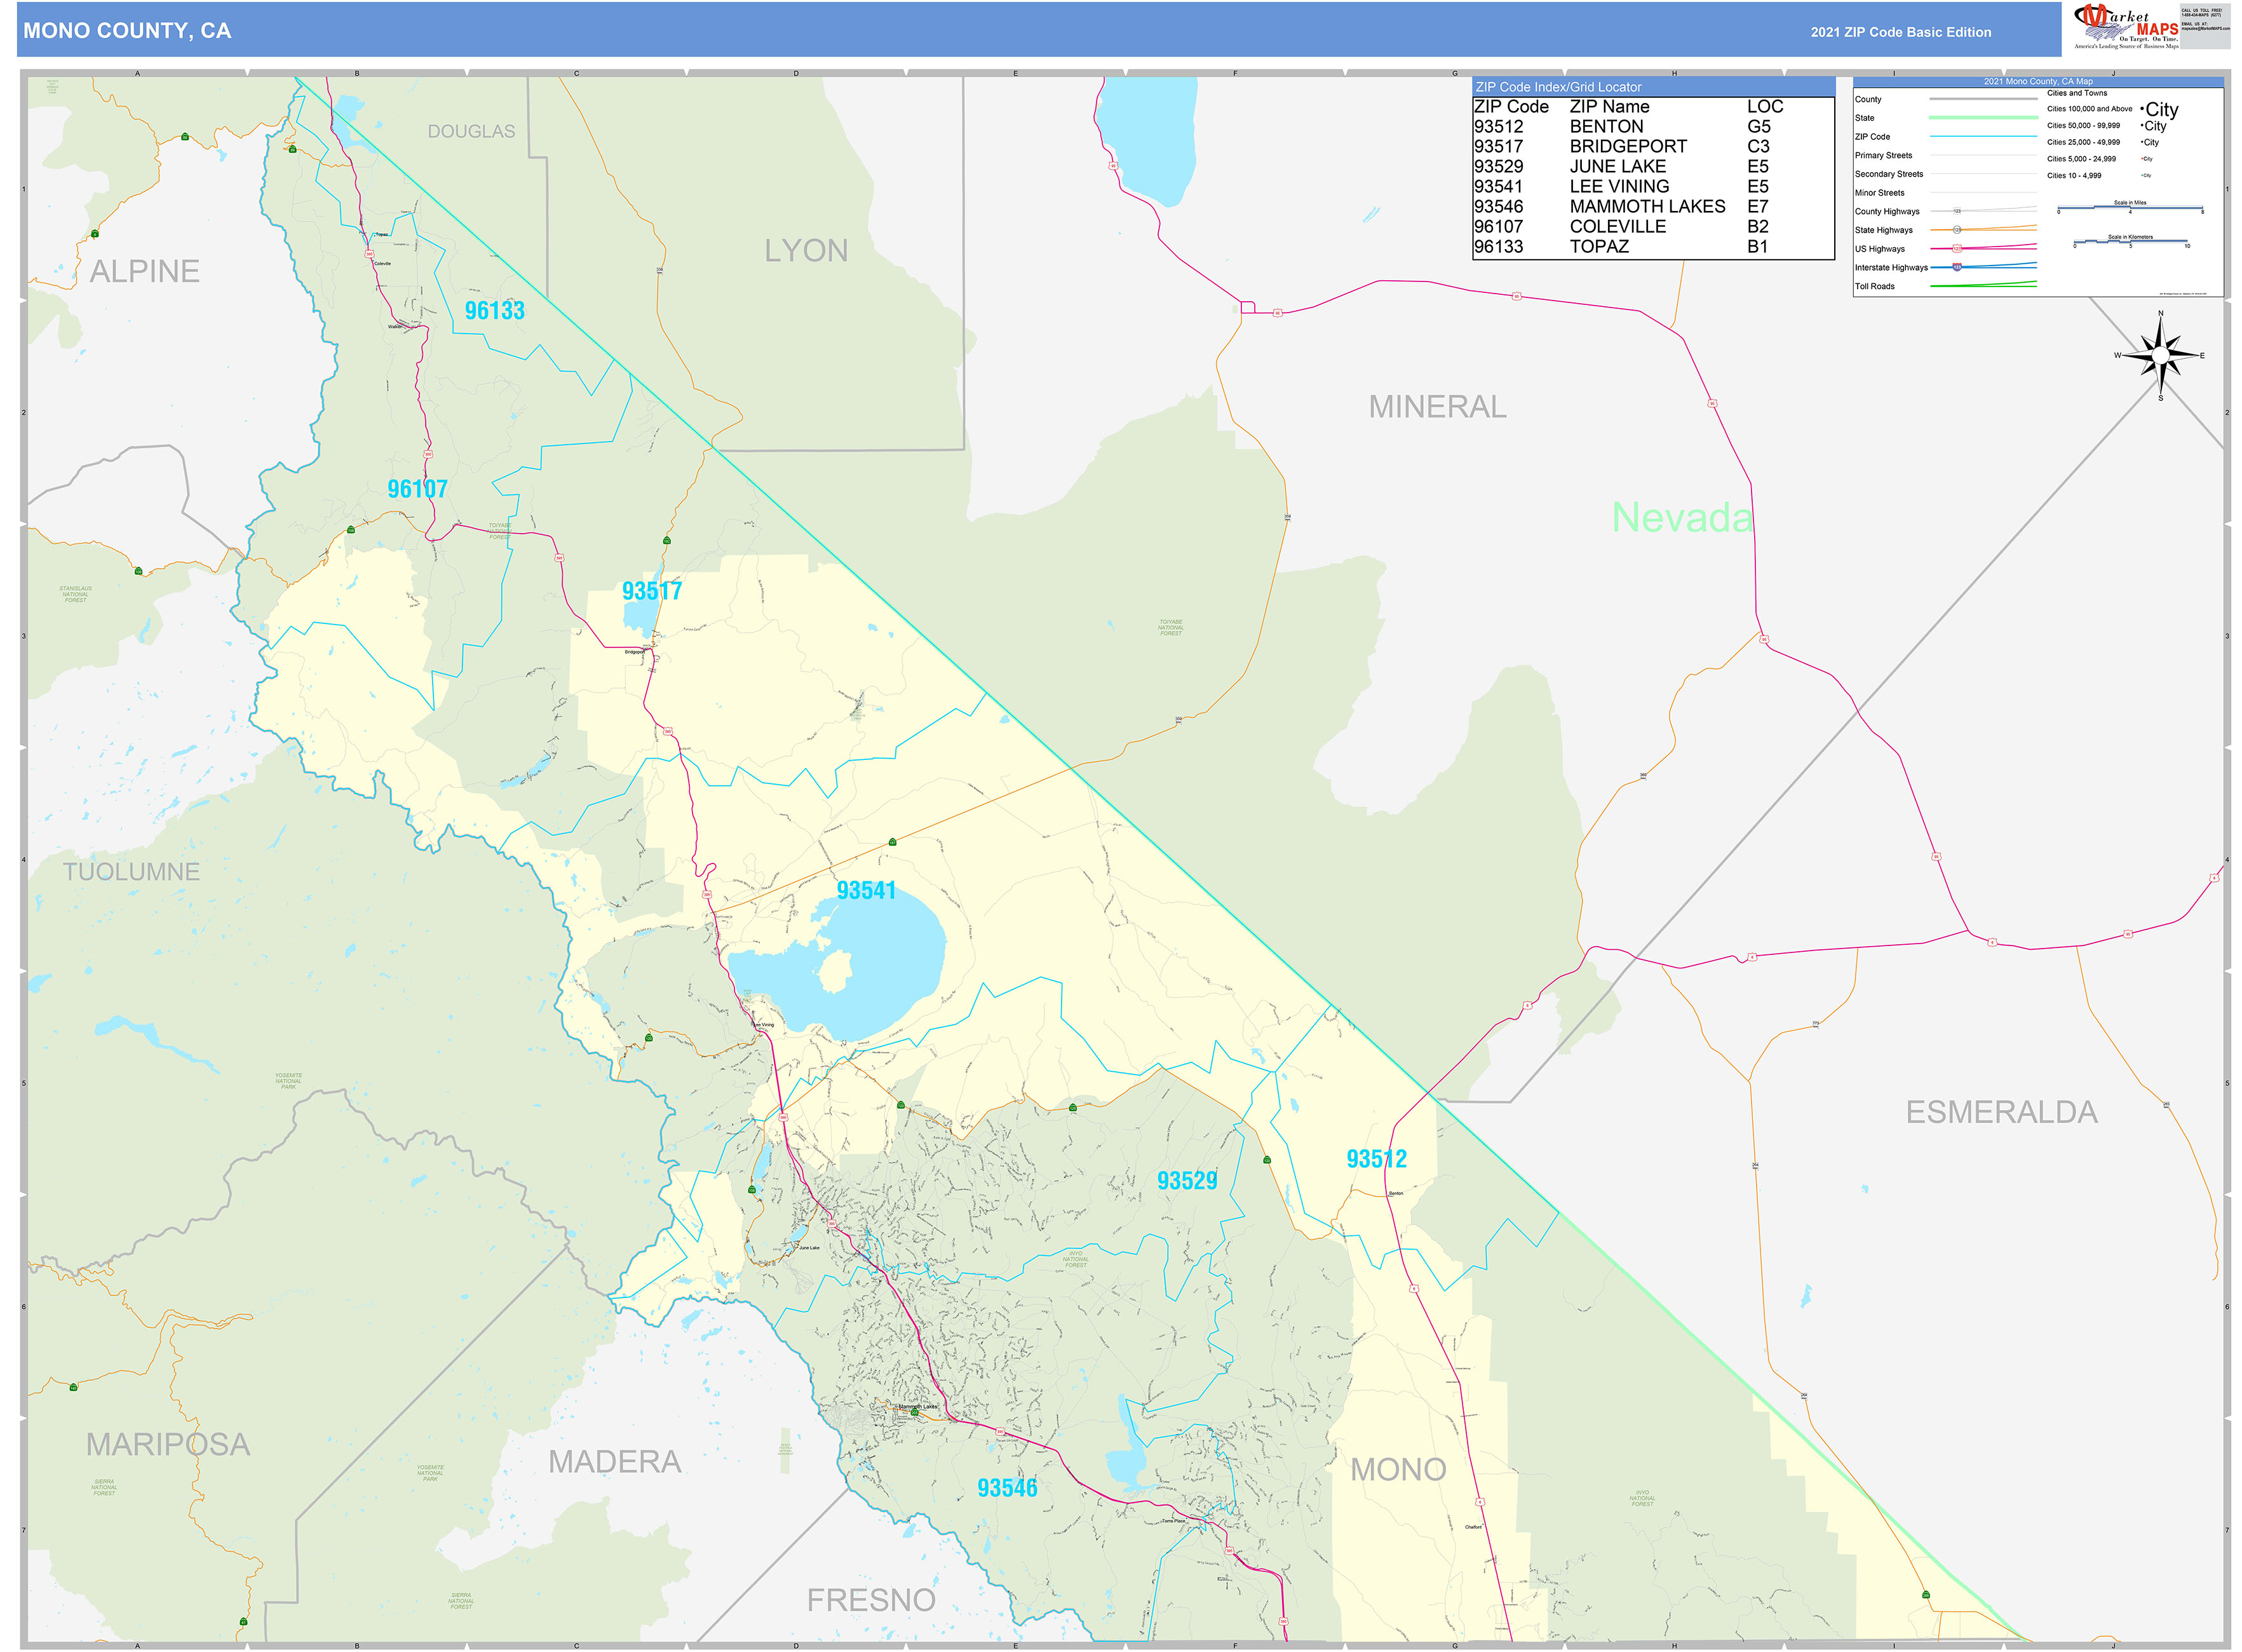Click the 93512 ZIP label on the map

pyautogui.click(x=1376, y=1159)
